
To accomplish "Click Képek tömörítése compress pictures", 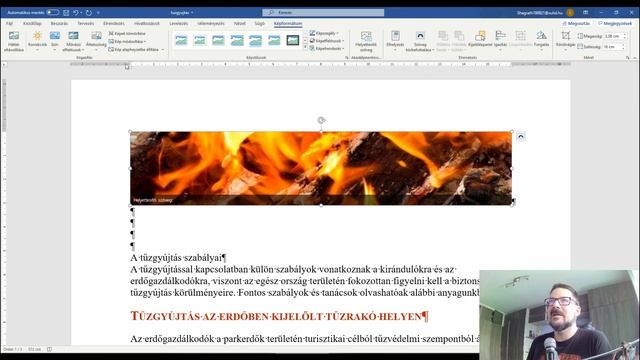I will [127, 33].
